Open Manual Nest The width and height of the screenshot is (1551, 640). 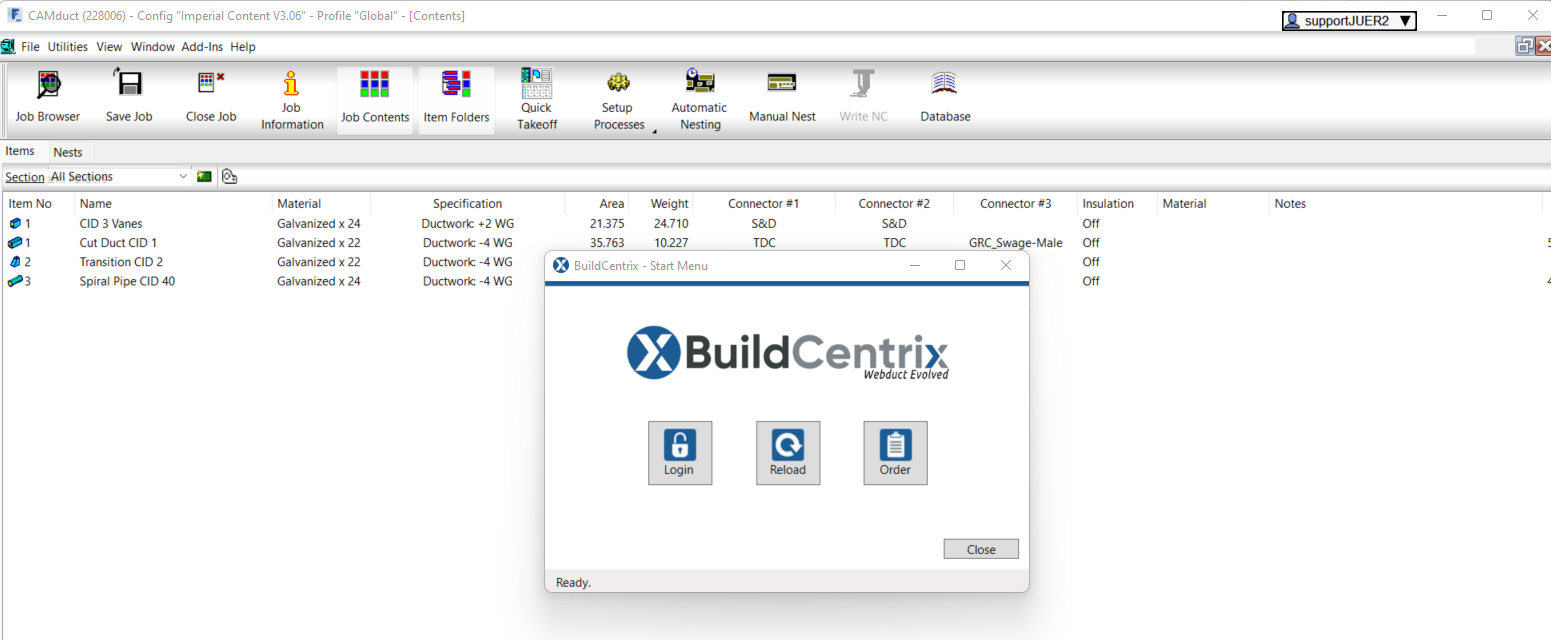(x=782, y=97)
